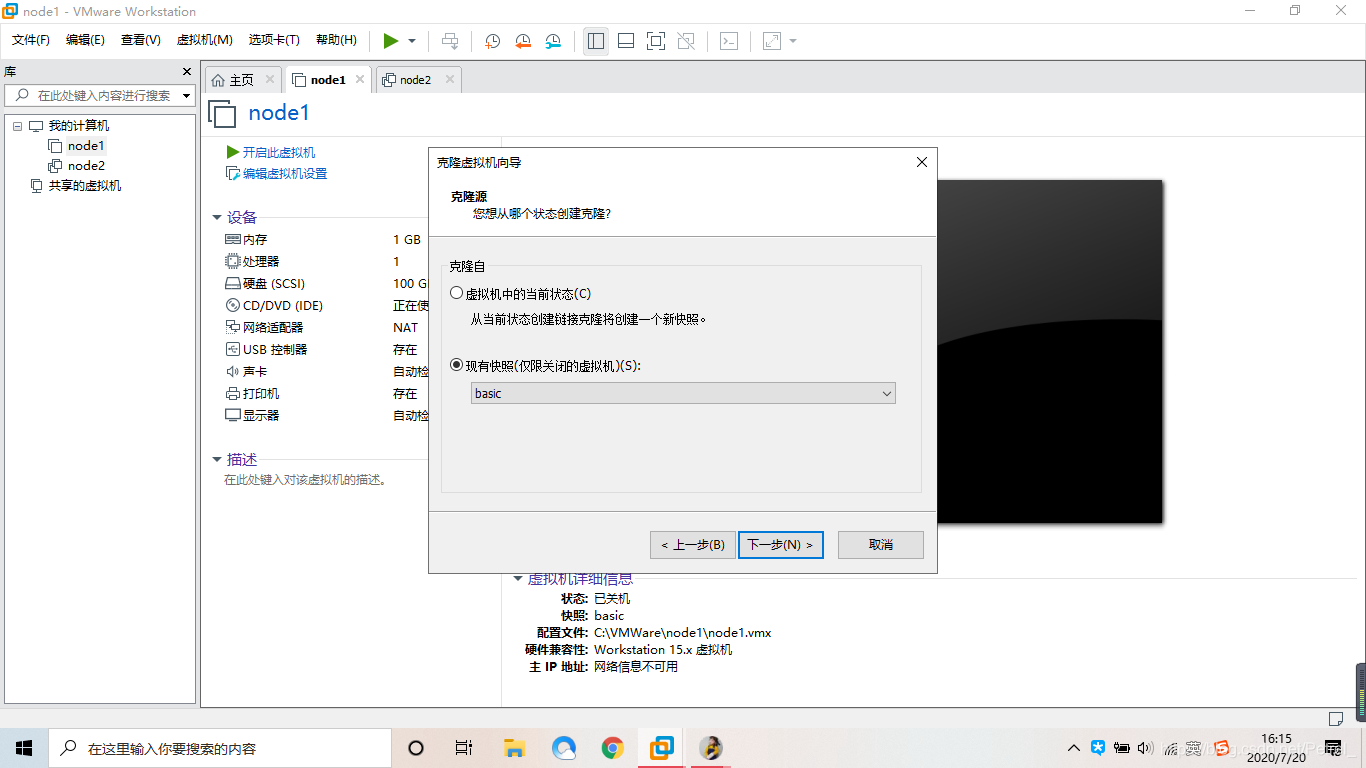The image size is (1366, 768).
Task: Collapse the 设备 section
Action: (216, 218)
